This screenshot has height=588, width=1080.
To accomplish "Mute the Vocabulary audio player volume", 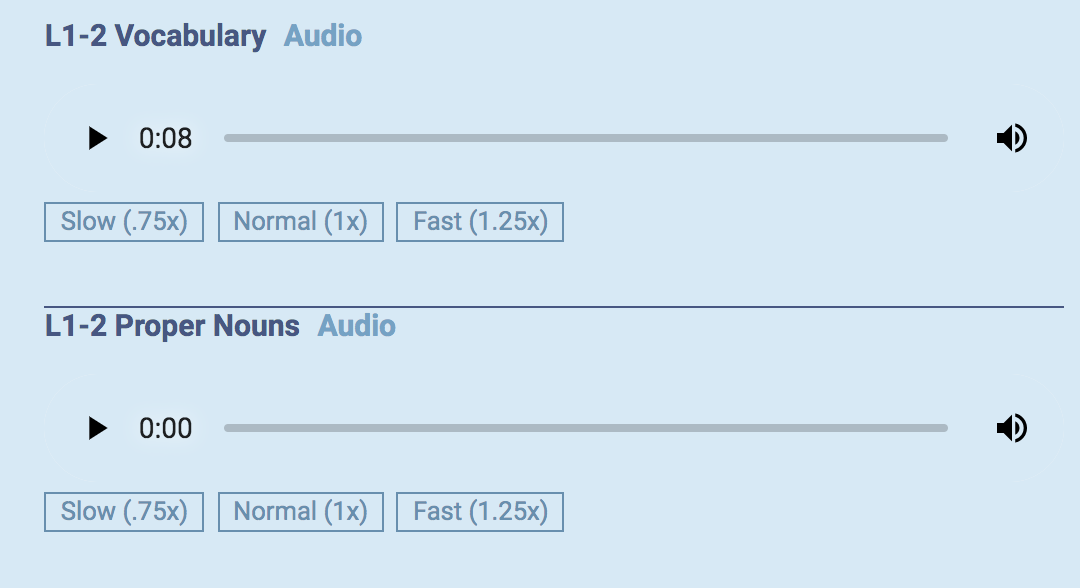I will tap(1012, 138).
